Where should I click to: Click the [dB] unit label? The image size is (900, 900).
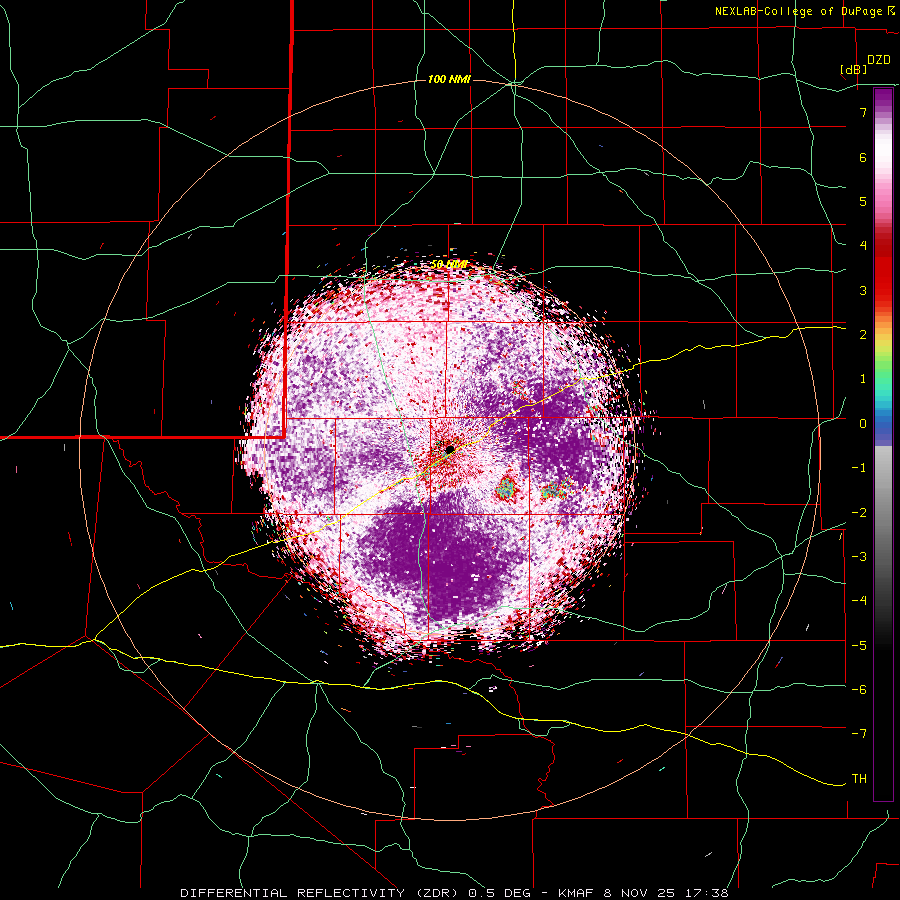point(854,70)
